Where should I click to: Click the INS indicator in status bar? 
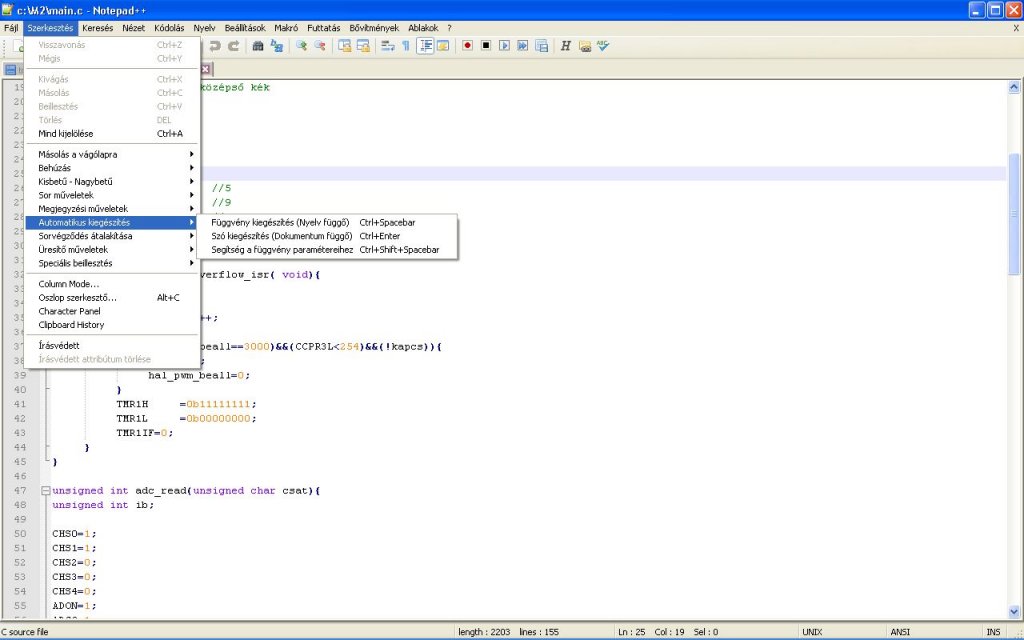(992, 632)
